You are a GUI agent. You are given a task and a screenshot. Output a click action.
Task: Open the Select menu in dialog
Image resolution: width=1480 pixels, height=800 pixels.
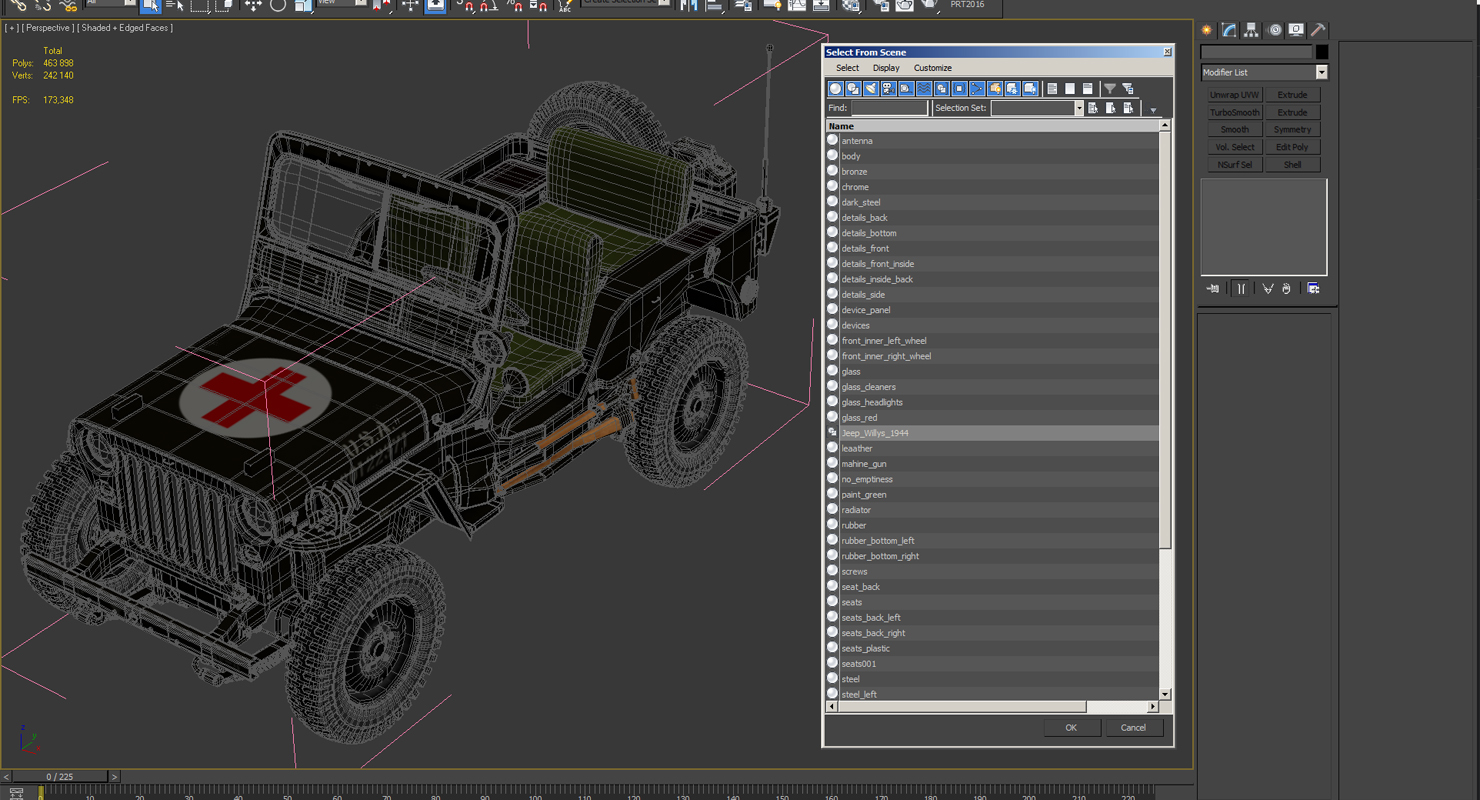click(847, 68)
